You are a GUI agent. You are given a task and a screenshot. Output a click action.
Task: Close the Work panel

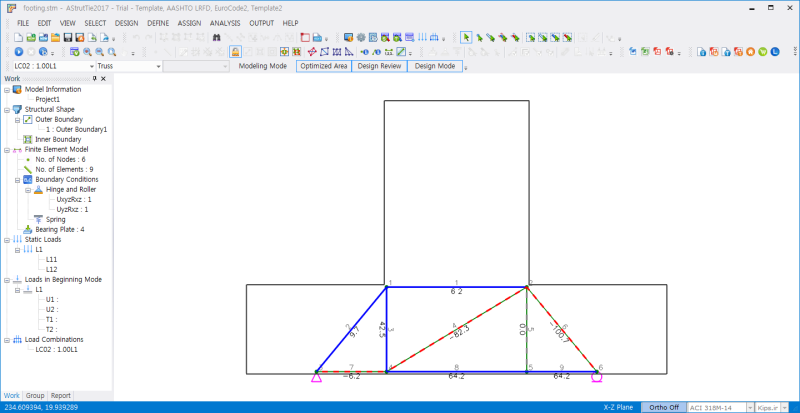104,79
